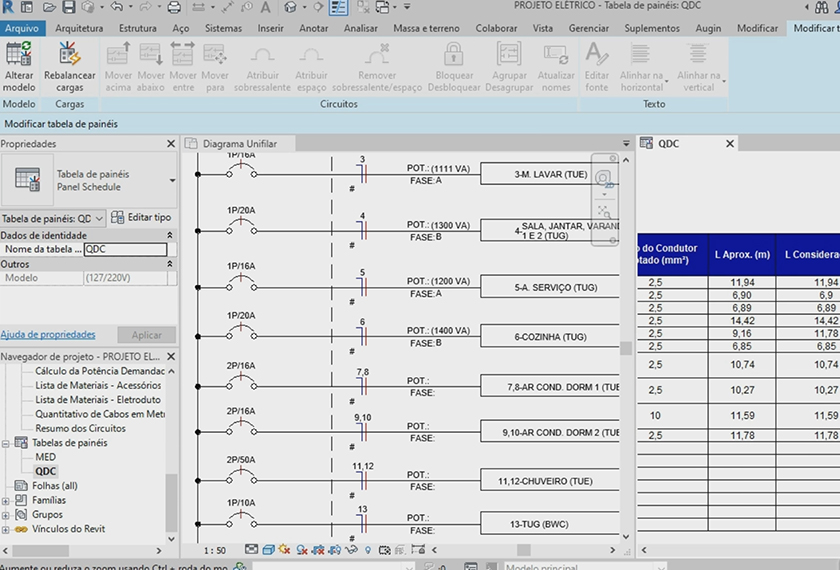This screenshot has height=570, width=840.
Task: Click the print icon in quick access toolbar
Action: (174, 8)
